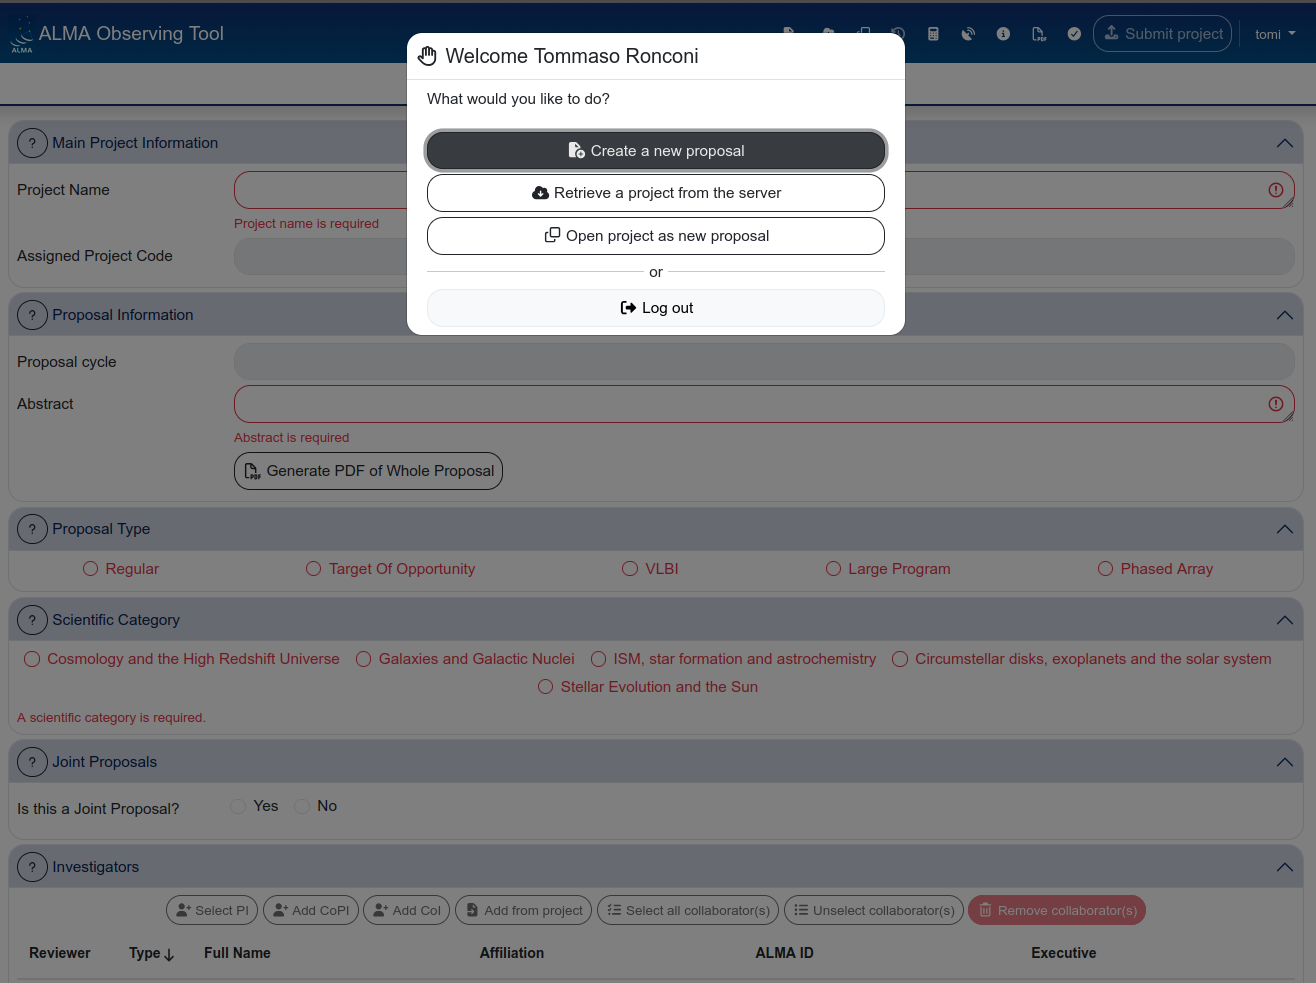Collapse the Scientific Category section

point(1284,620)
